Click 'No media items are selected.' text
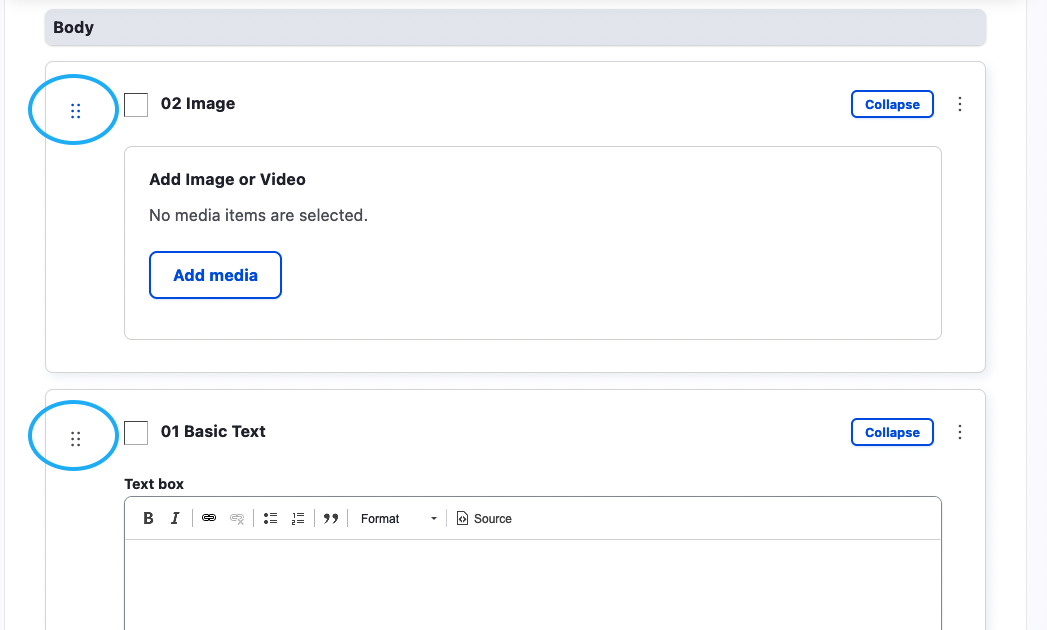This screenshot has width=1047, height=630. [258, 215]
